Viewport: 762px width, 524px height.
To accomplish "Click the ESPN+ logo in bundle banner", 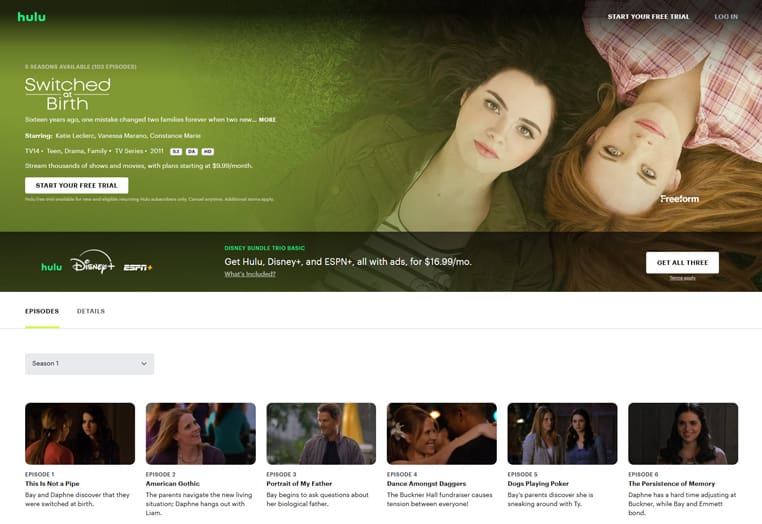I will click(138, 267).
